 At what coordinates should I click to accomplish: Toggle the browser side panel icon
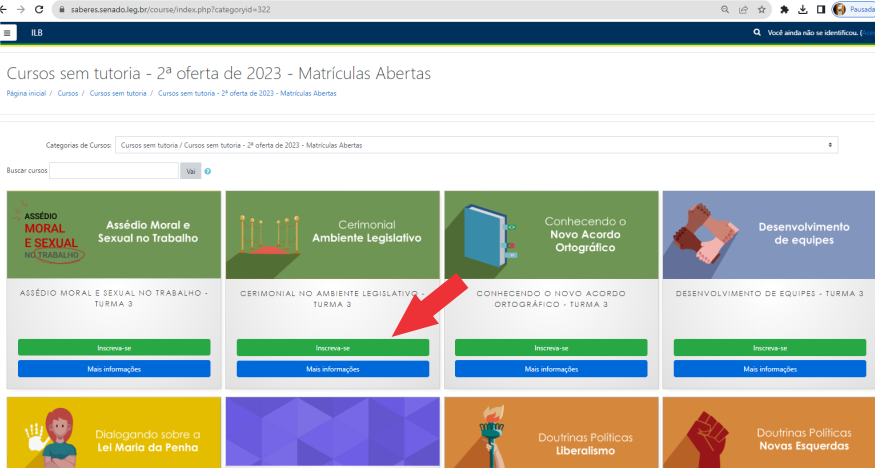pyautogui.click(x=820, y=9)
